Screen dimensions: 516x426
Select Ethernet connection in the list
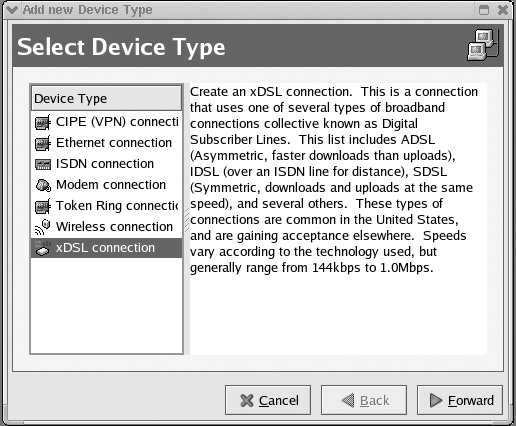pos(107,143)
